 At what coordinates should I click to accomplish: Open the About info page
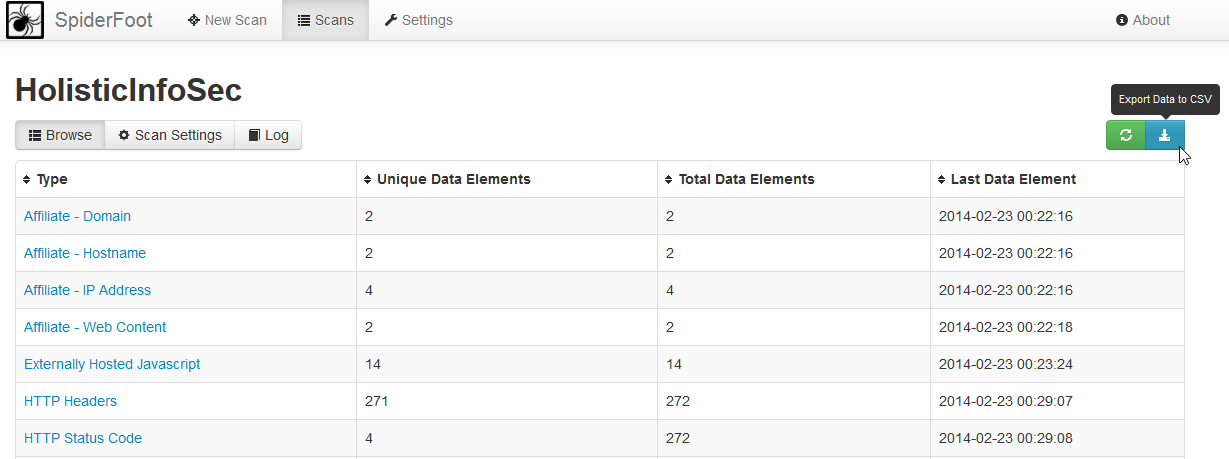[x=1143, y=20]
